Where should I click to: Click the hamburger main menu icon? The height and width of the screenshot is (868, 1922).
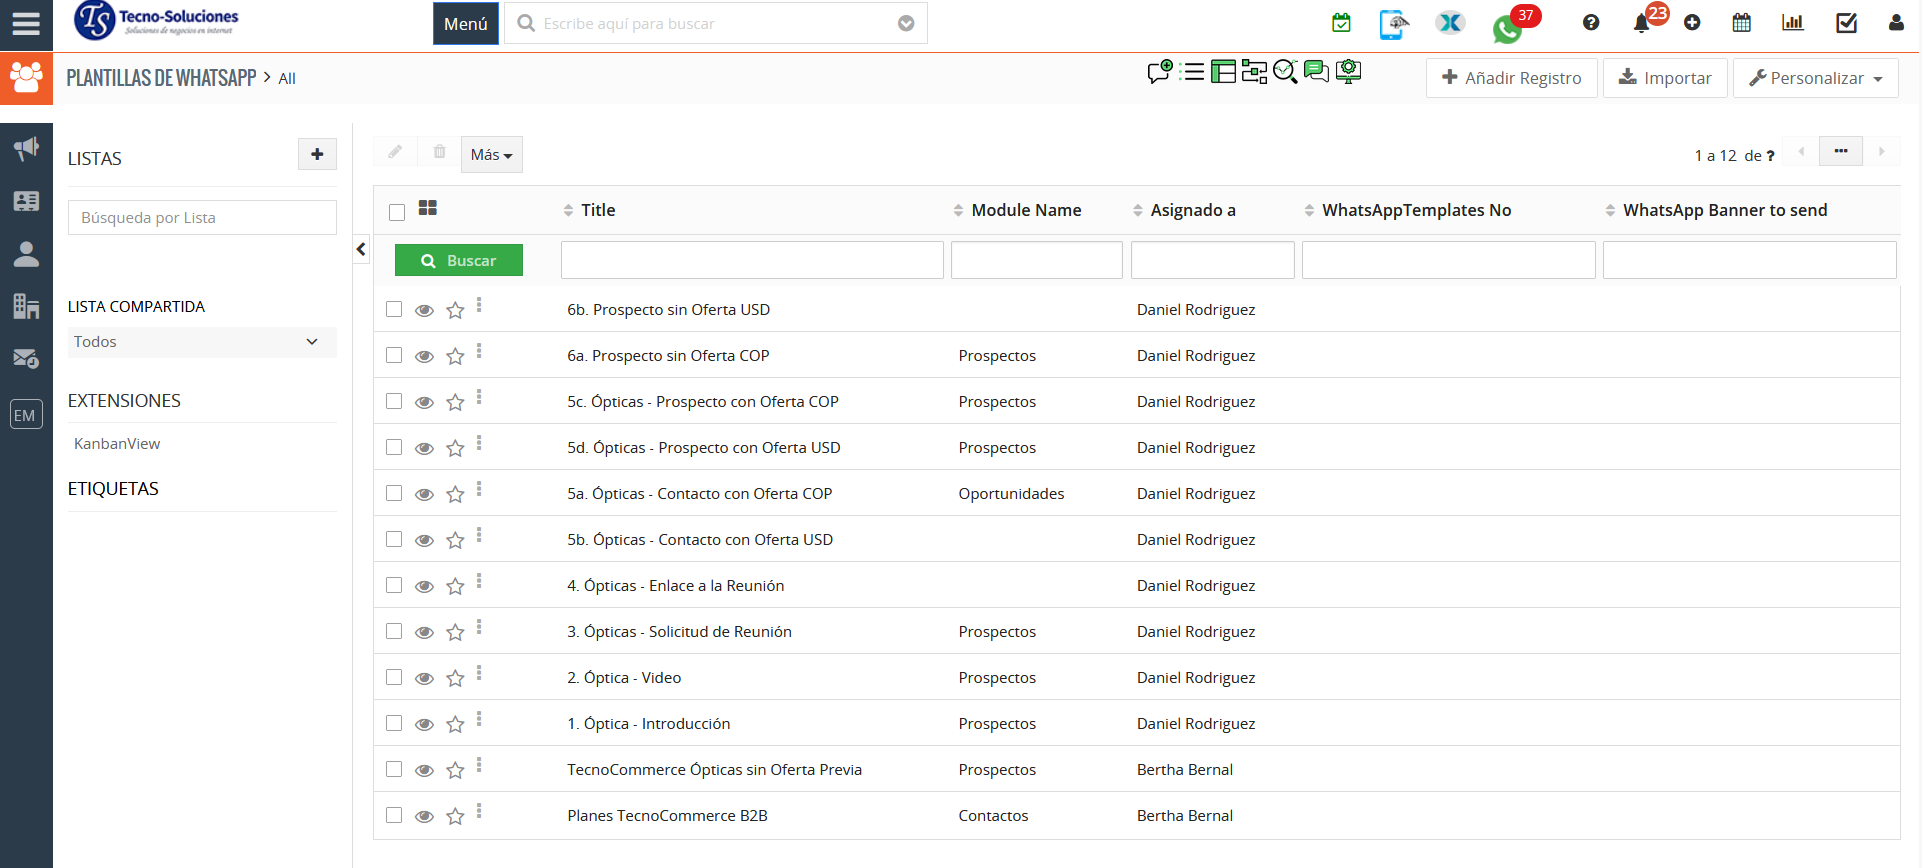coord(26,23)
